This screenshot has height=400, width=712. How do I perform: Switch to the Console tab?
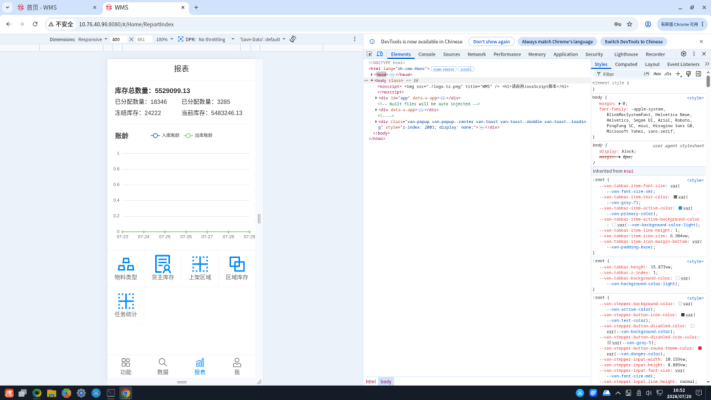tap(426, 54)
